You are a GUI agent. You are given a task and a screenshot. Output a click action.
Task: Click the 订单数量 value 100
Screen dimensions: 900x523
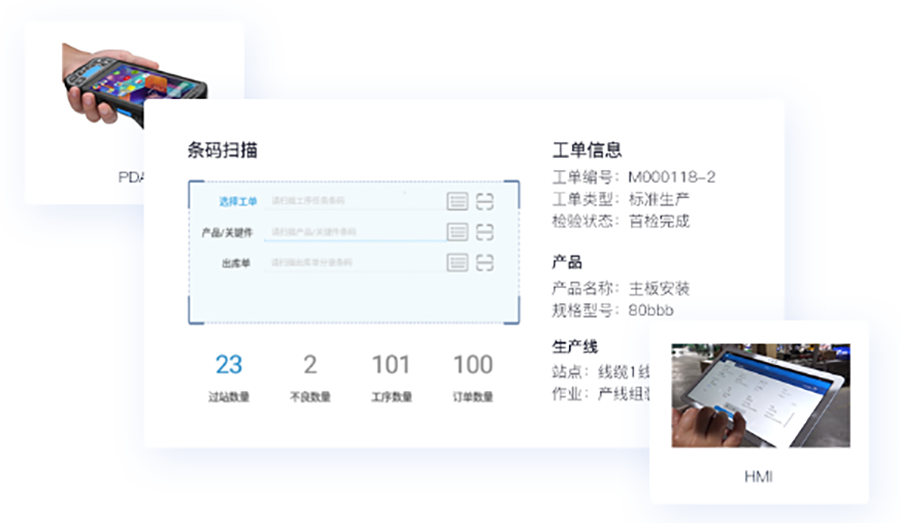[x=473, y=365]
